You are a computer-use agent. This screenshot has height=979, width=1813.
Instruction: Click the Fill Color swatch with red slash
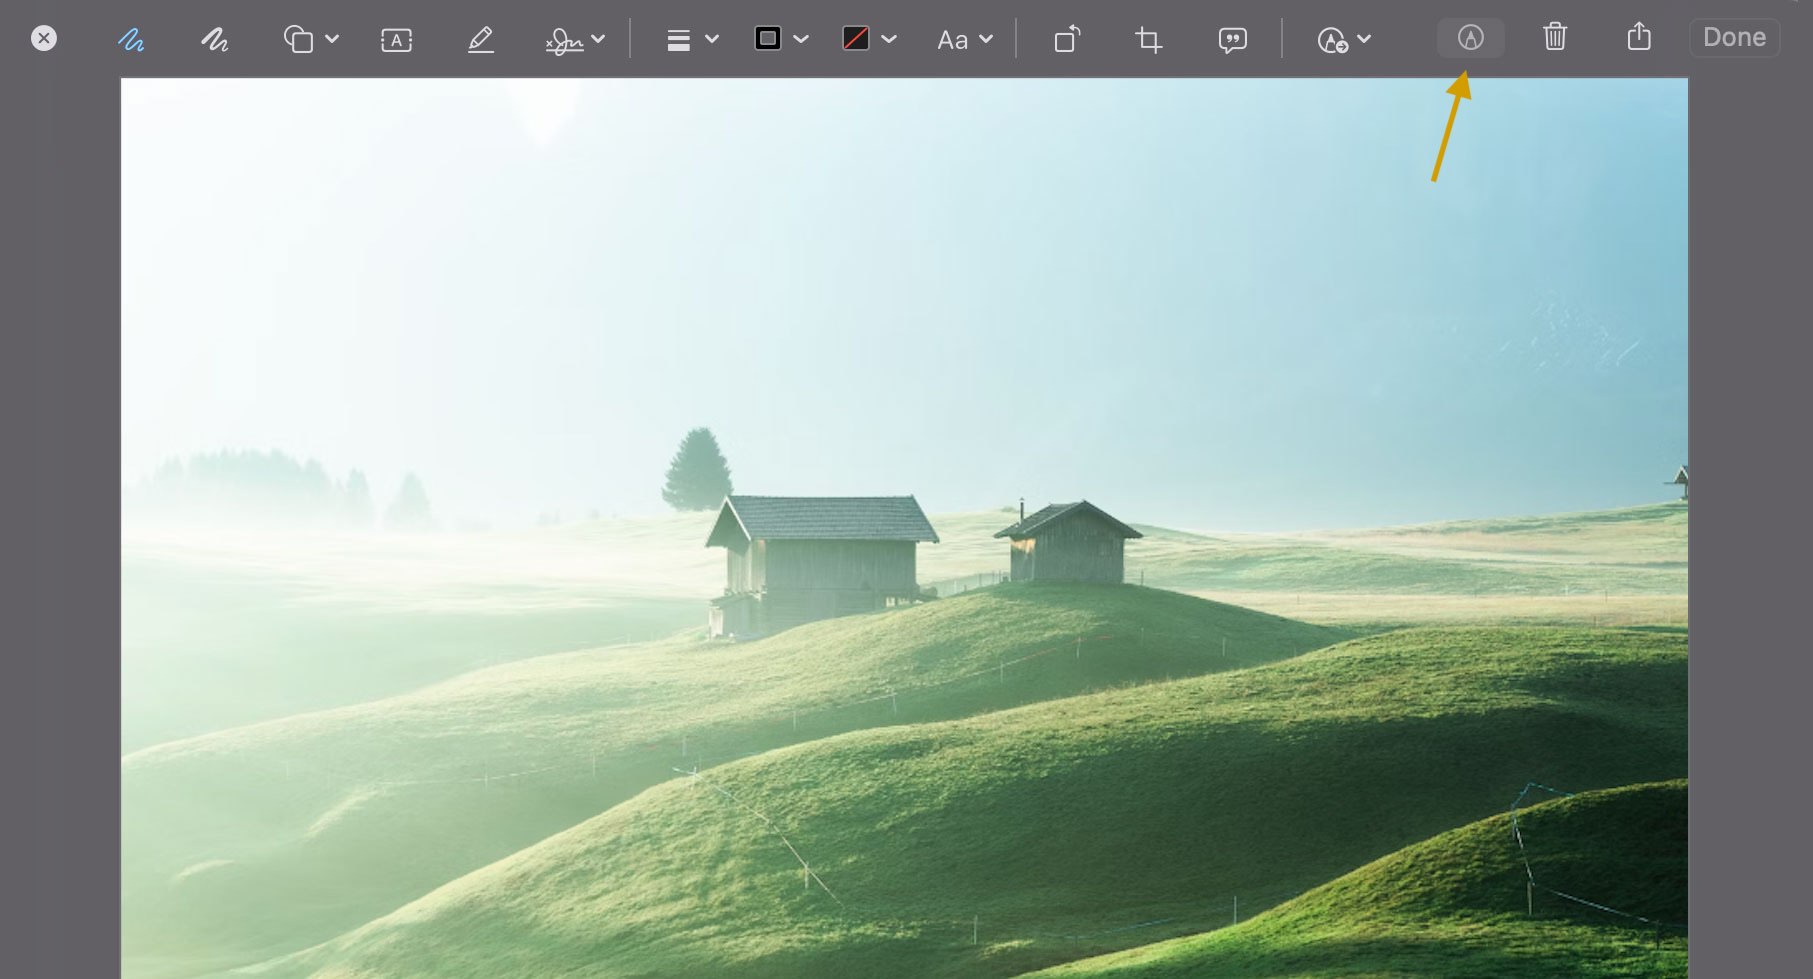pos(856,39)
